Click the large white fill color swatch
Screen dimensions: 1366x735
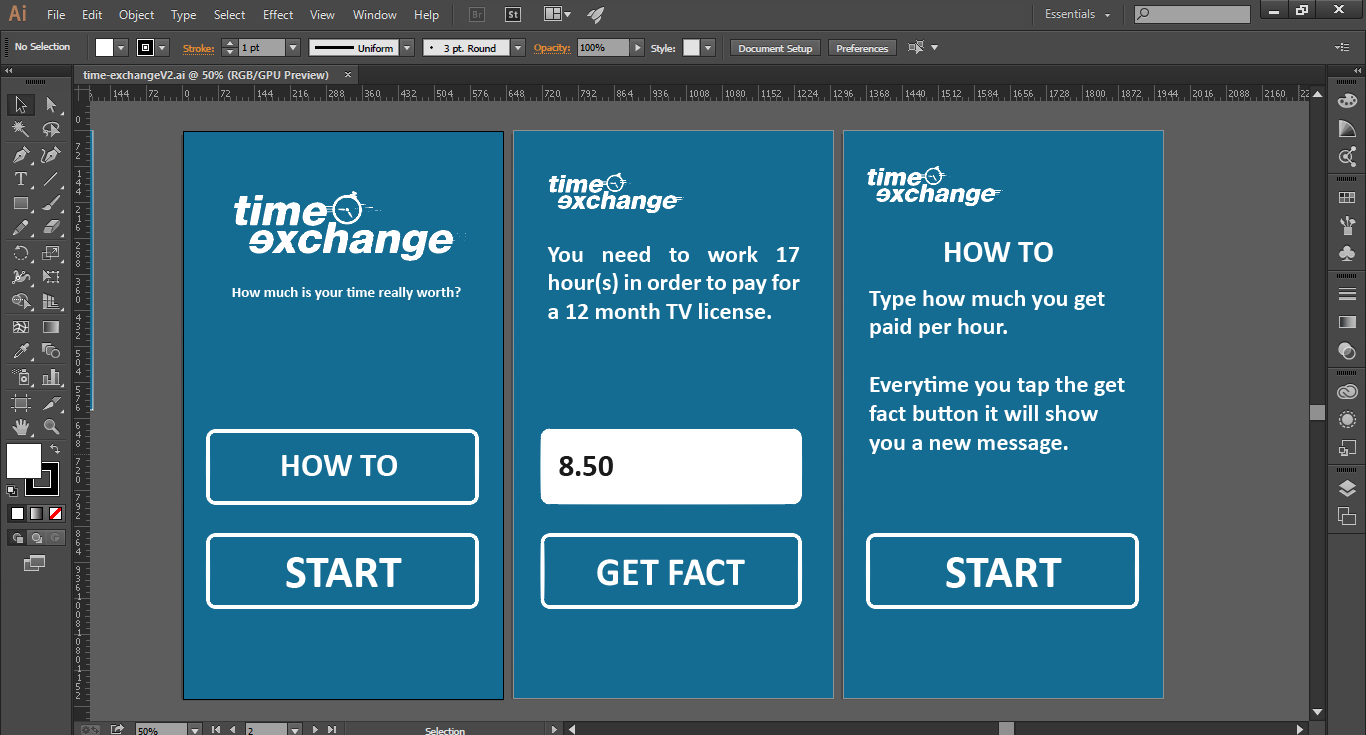[24, 461]
